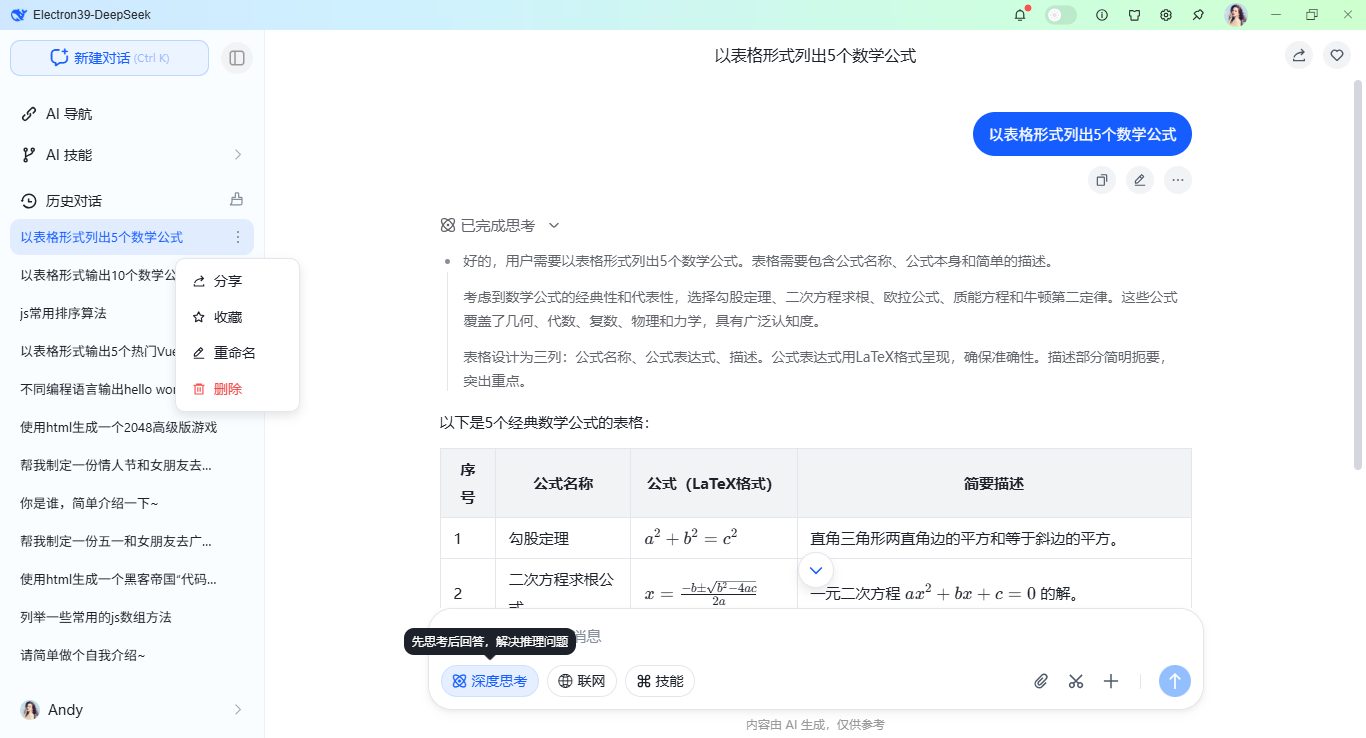Click the blue send arrow button
This screenshot has height=738, width=1366.
[1174, 681]
